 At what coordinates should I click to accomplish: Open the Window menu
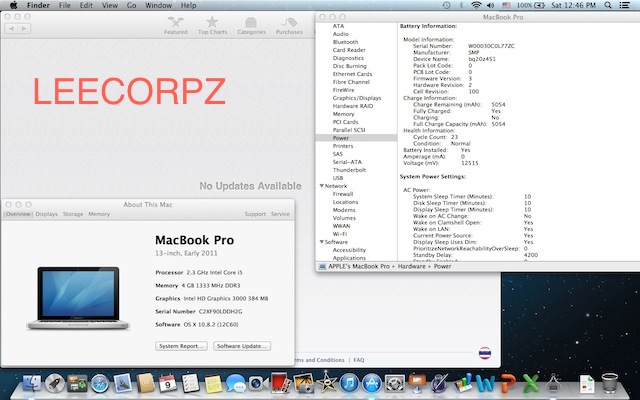pyautogui.click(x=158, y=5)
